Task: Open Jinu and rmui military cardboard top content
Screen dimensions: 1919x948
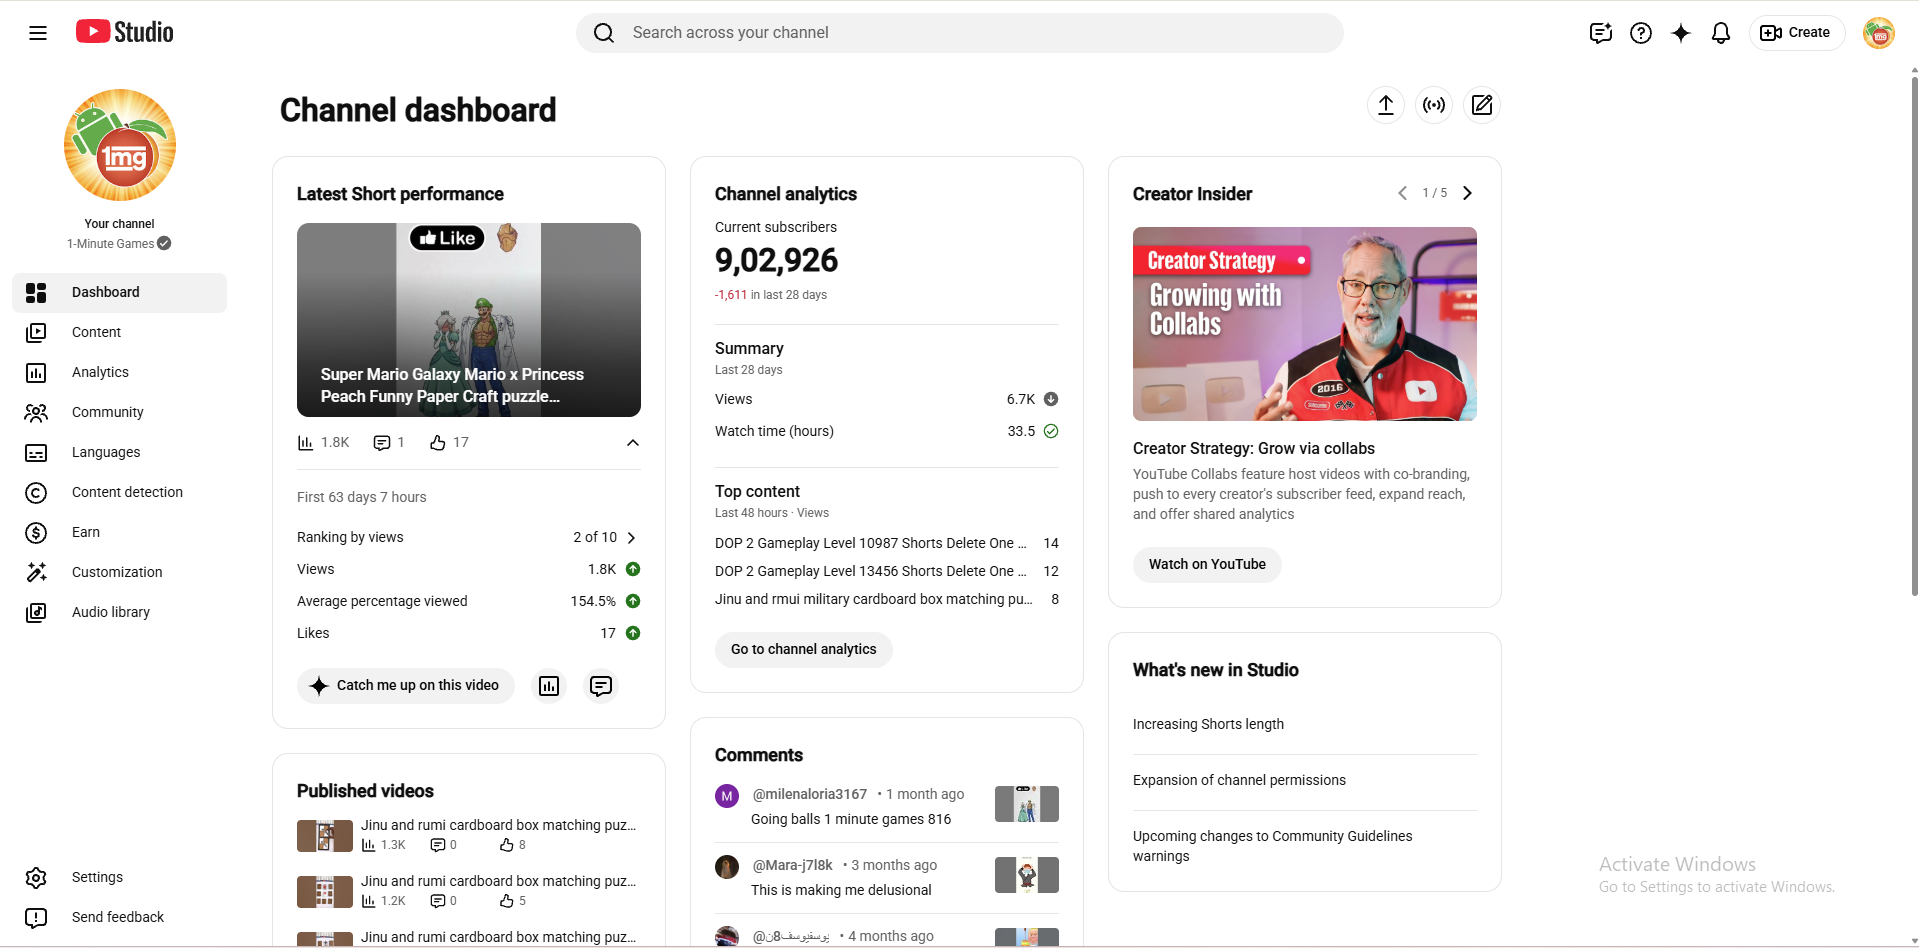Action: 874,599
